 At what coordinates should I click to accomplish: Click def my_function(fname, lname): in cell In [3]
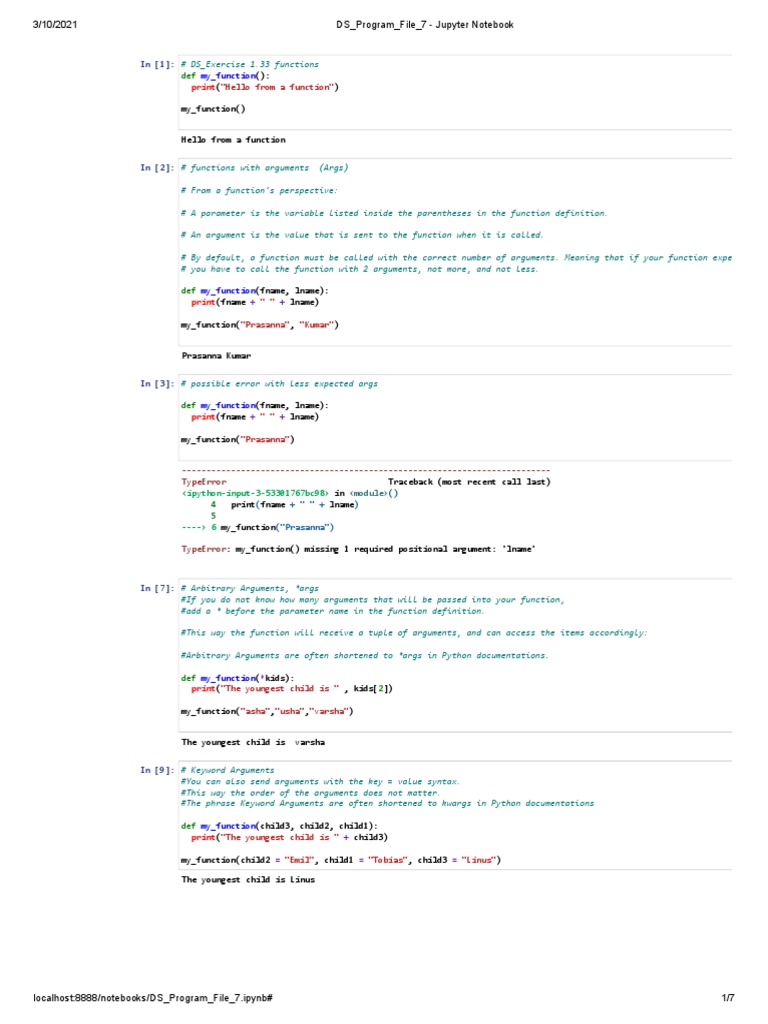tap(255, 406)
